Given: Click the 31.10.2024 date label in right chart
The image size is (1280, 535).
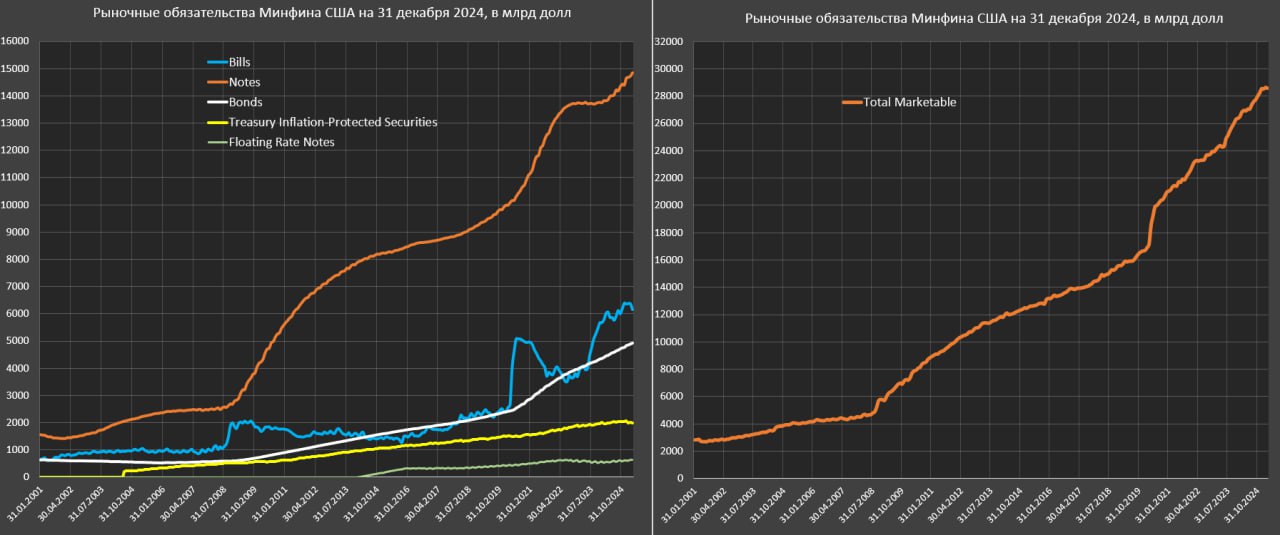Looking at the screenshot, I should tap(1259, 502).
